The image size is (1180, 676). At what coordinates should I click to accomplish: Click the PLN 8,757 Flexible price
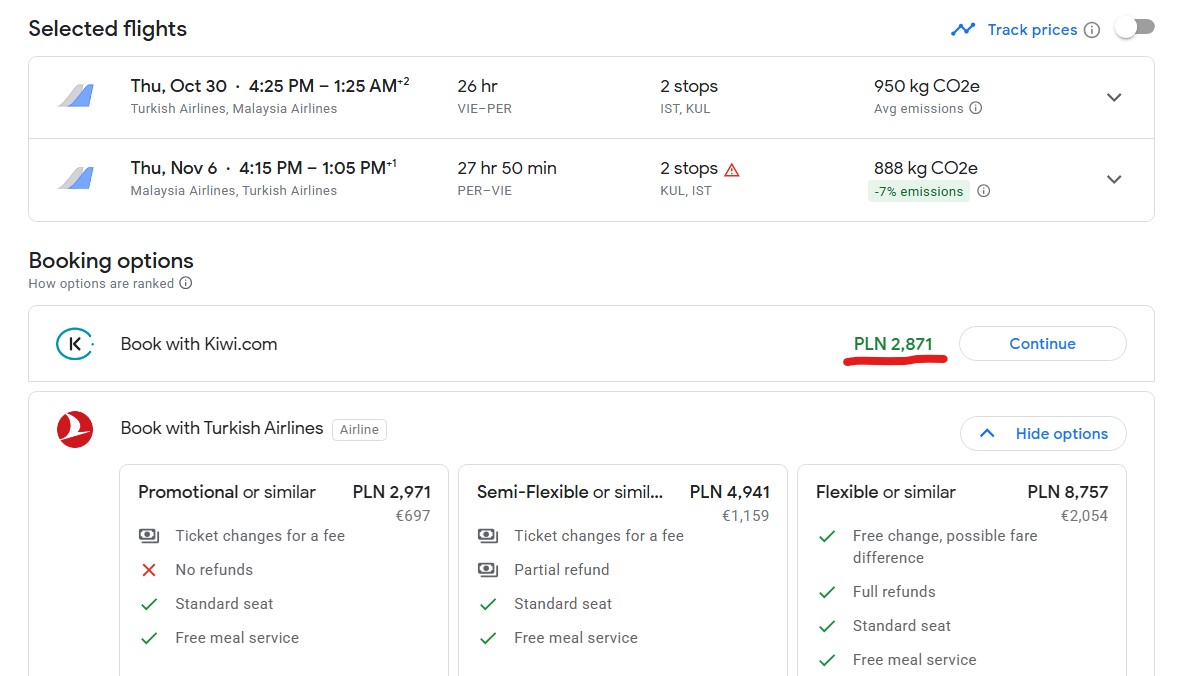click(1068, 492)
